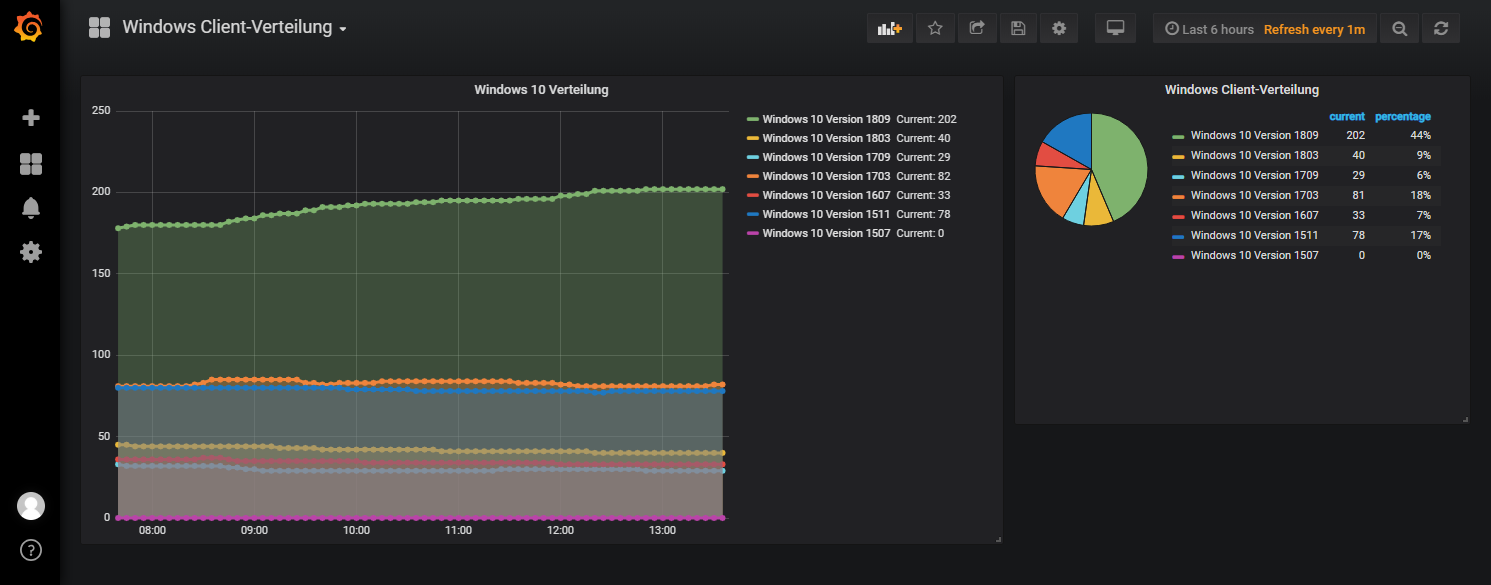The width and height of the screenshot is (1491, 585).
Task: Toggle Windows 10 Version 1809 series in graph legend
Action: [826, 119]
